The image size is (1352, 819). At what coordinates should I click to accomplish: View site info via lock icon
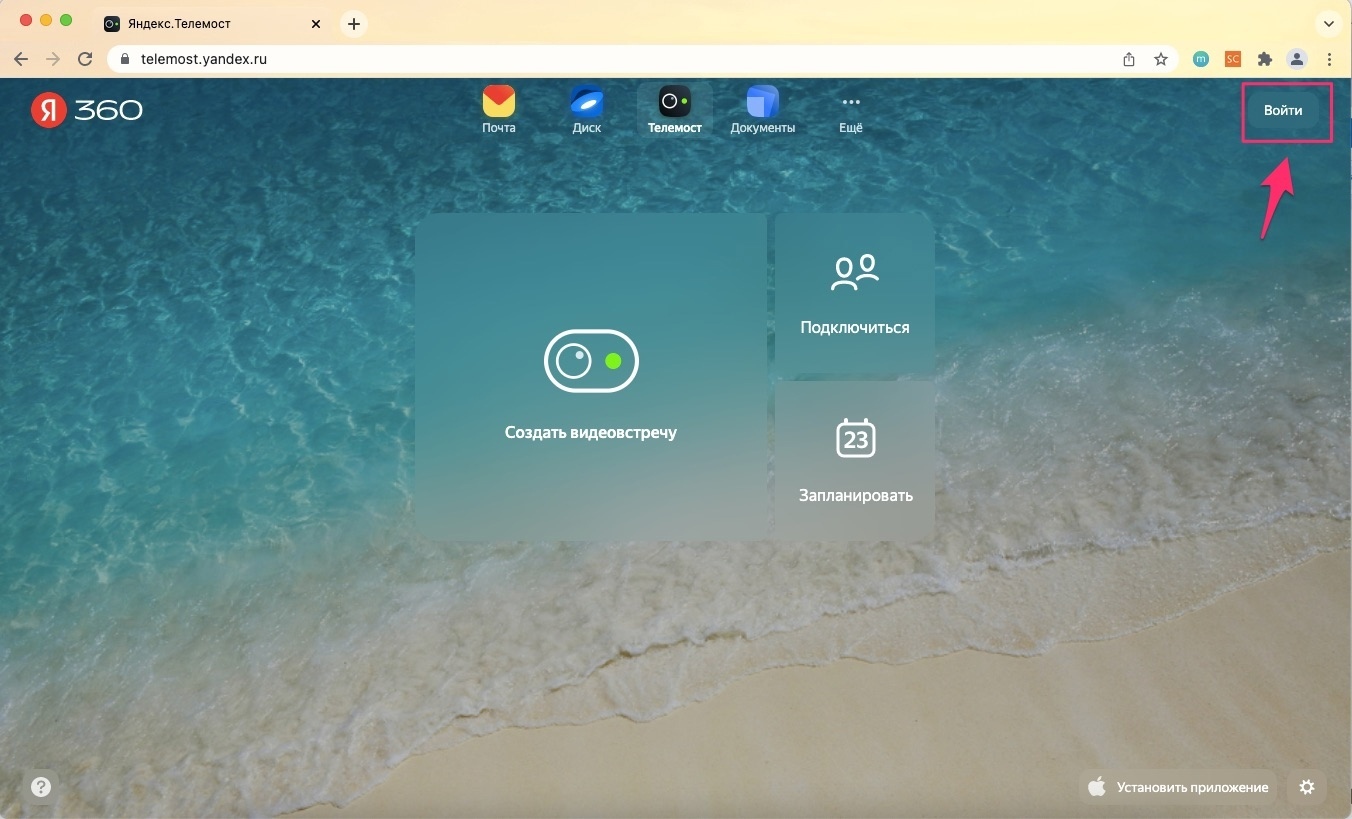[125, 59]
